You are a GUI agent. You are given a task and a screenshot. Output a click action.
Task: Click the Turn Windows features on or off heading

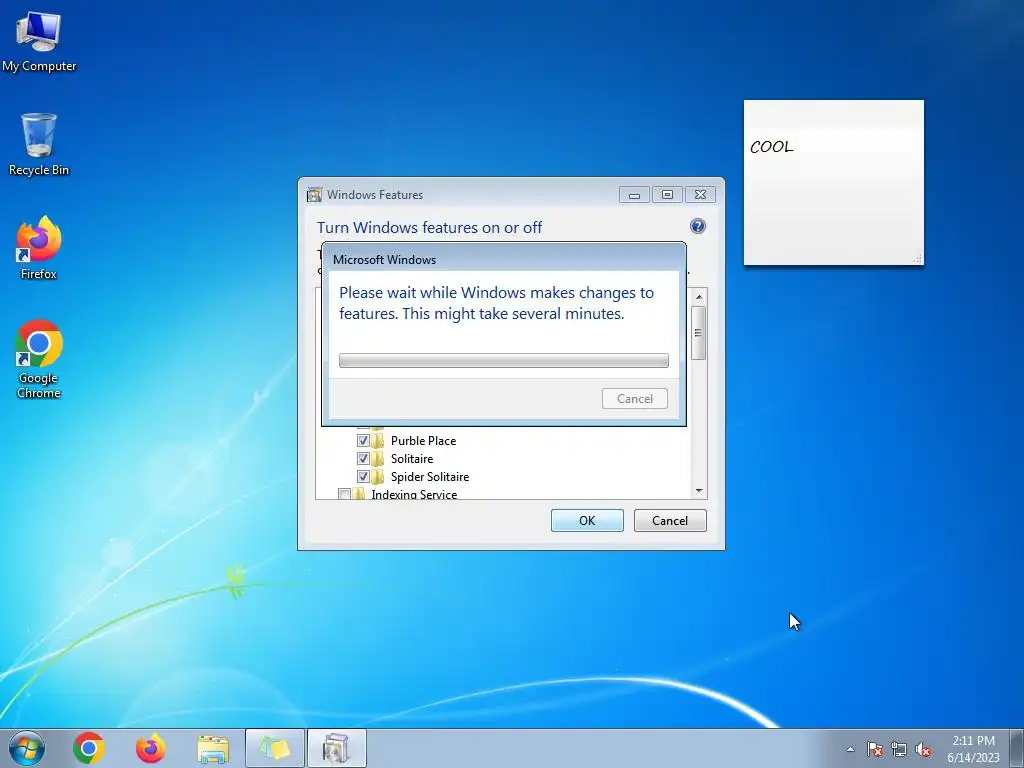coord(429,227)
